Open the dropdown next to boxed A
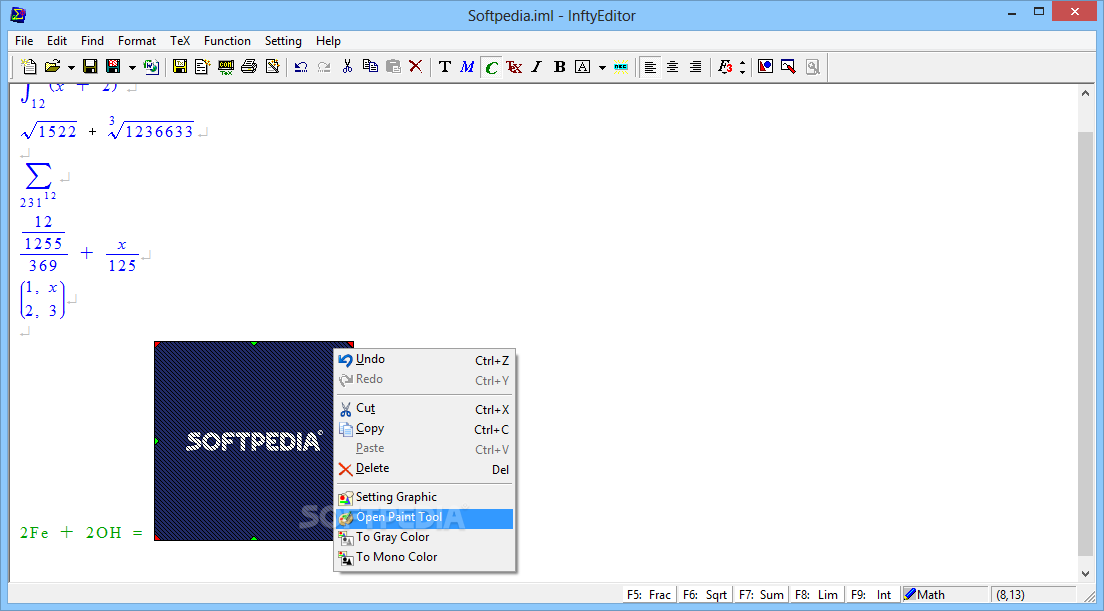The image size is (1104, 611). click(602, 68)
